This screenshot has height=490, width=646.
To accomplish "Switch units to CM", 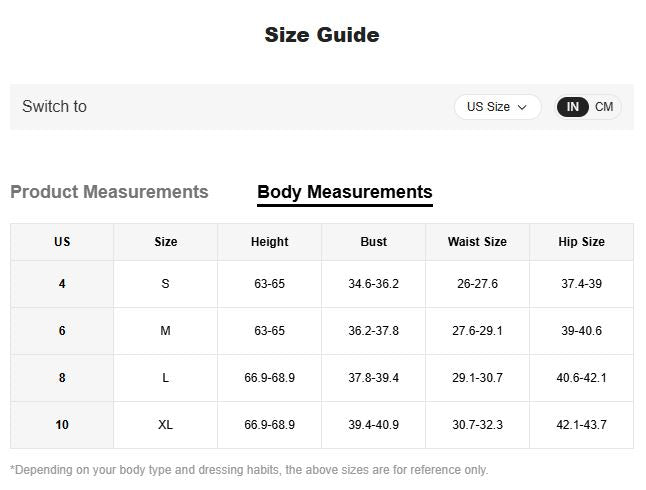I will (x=604, y=107).
